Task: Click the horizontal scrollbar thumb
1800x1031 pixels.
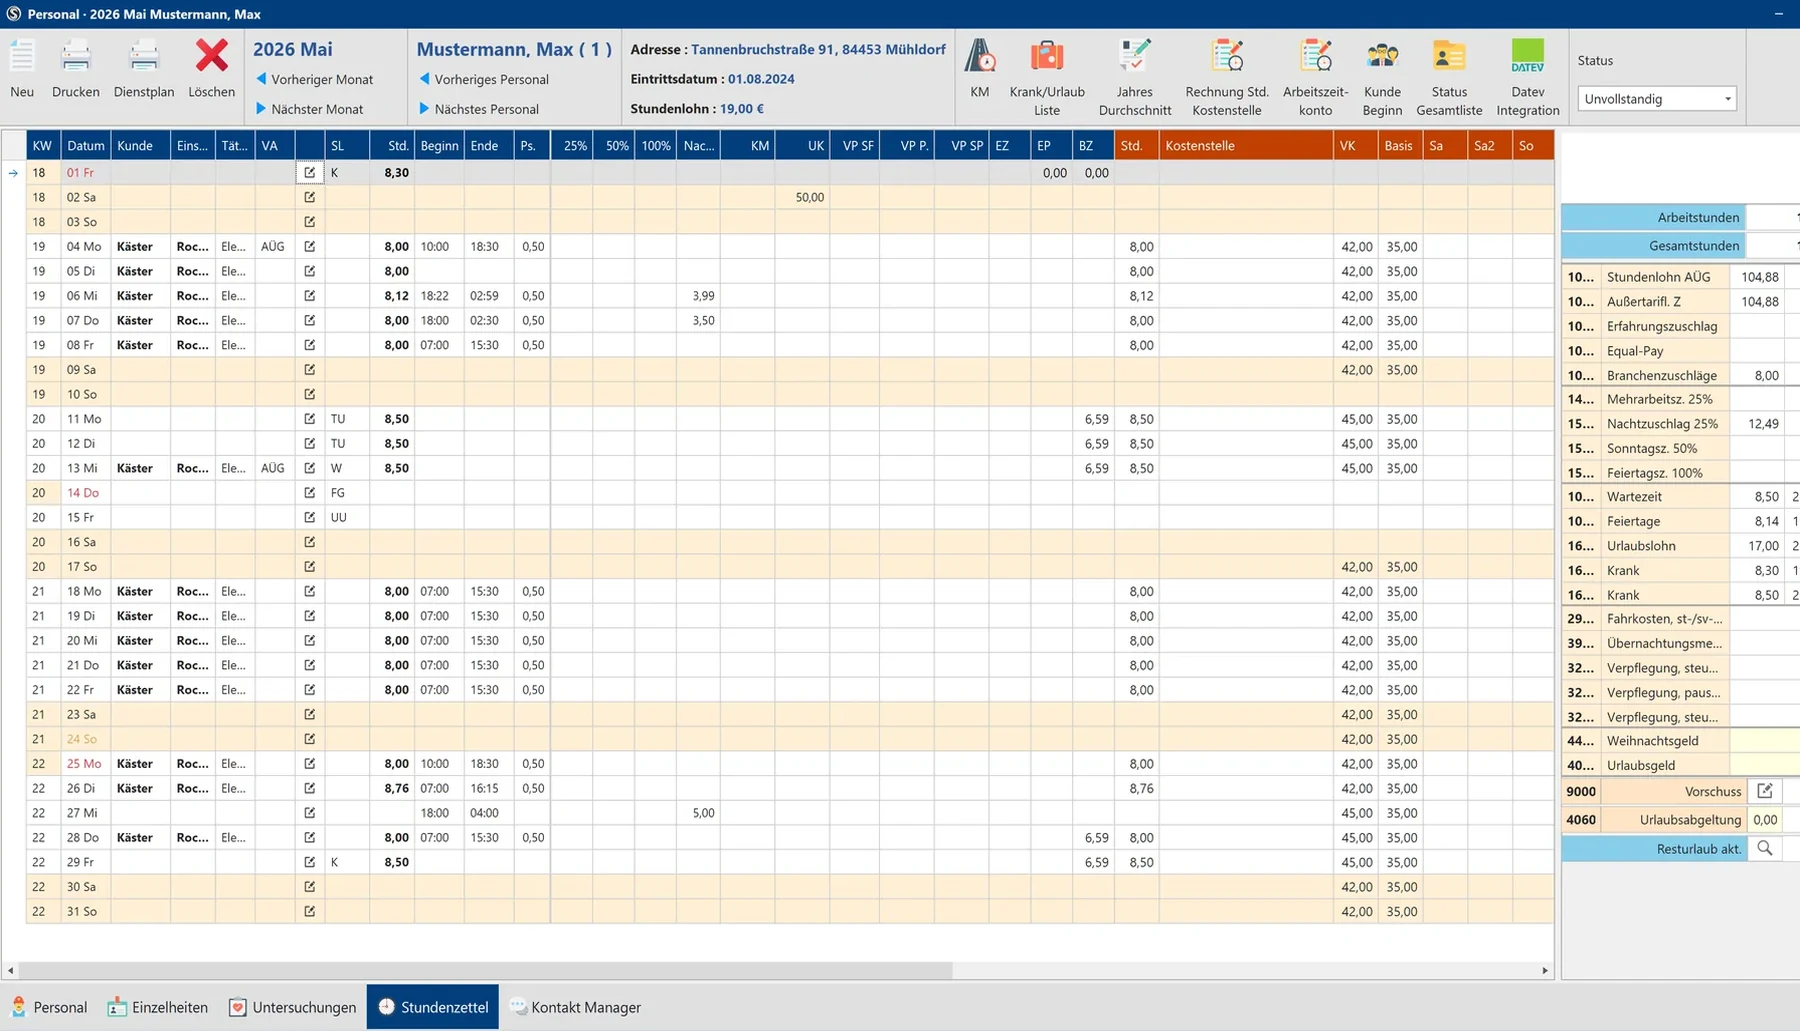Action: [485, 970]
